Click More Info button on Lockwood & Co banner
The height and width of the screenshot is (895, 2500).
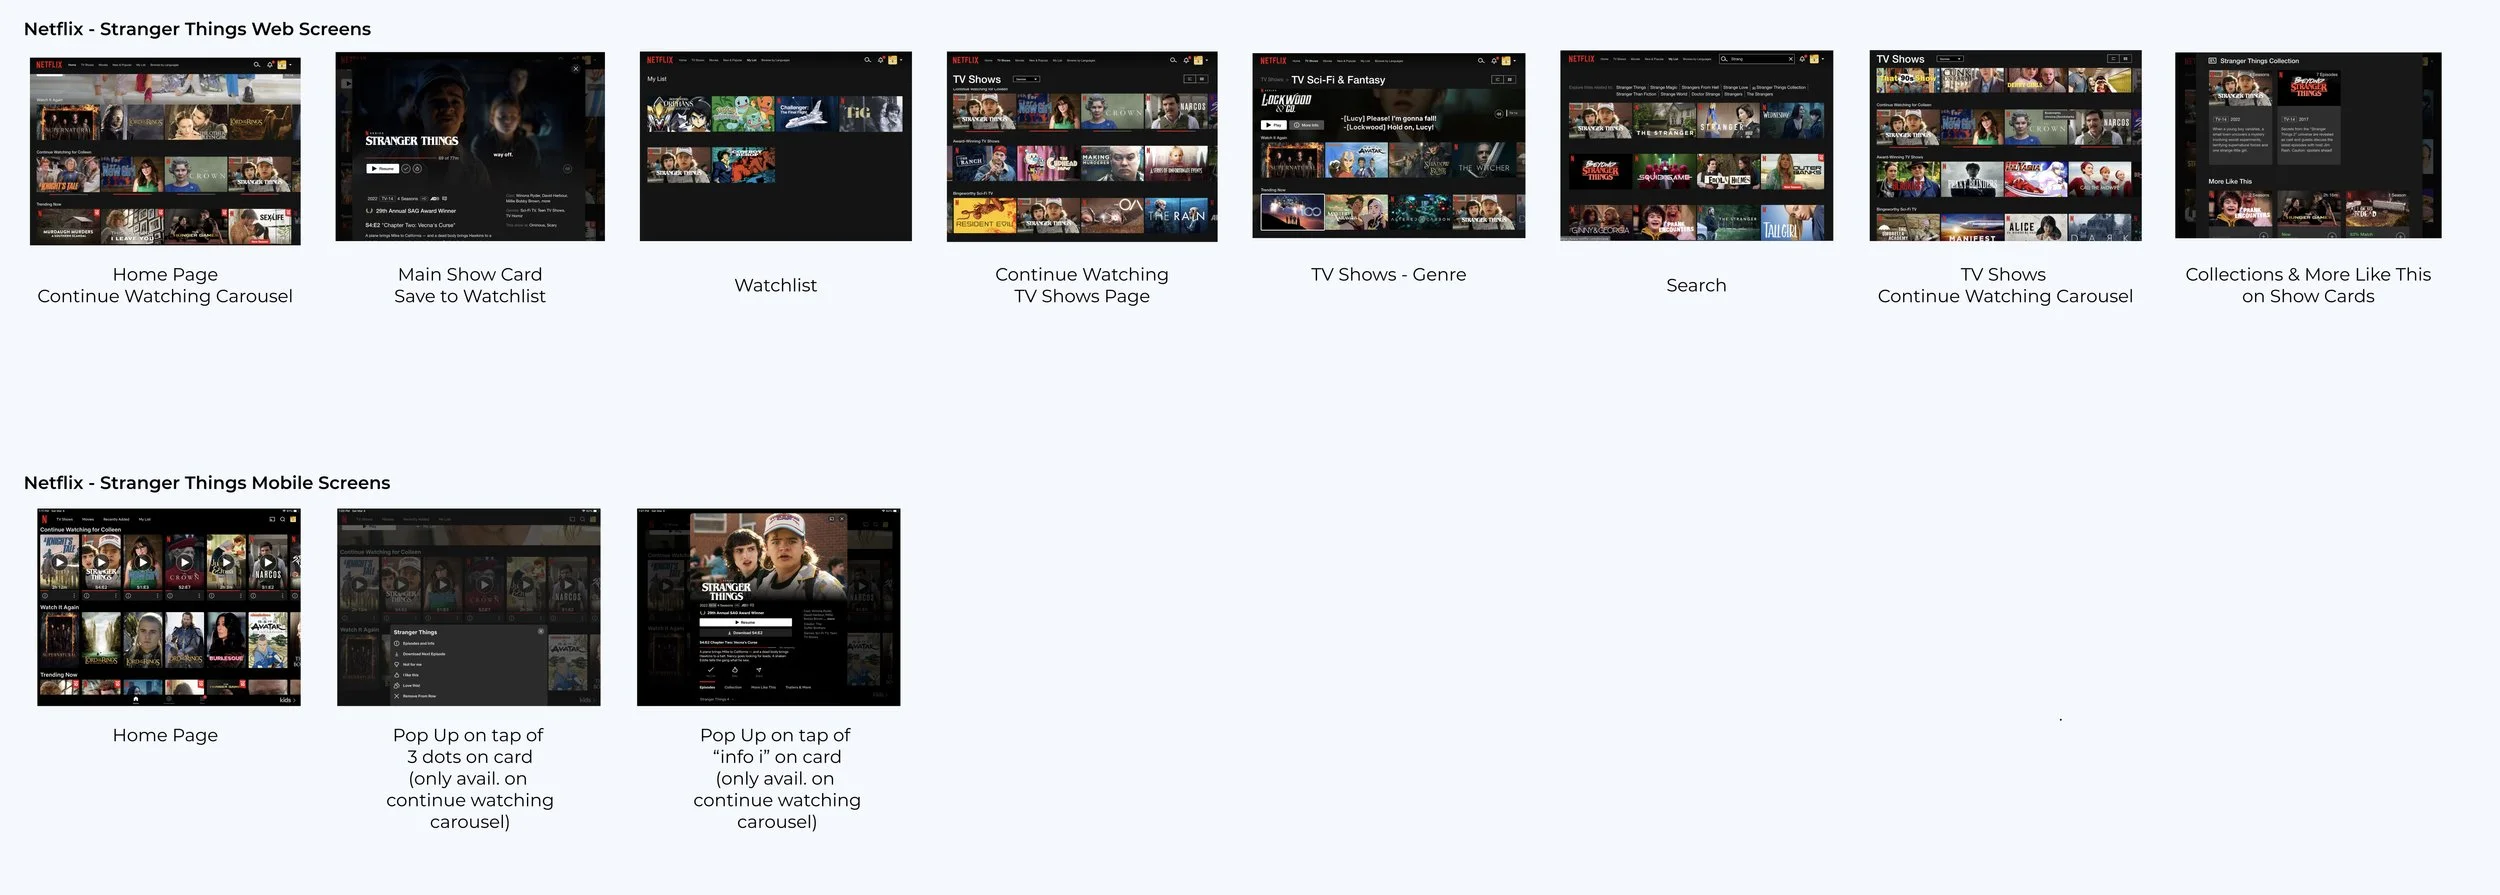1307,125
